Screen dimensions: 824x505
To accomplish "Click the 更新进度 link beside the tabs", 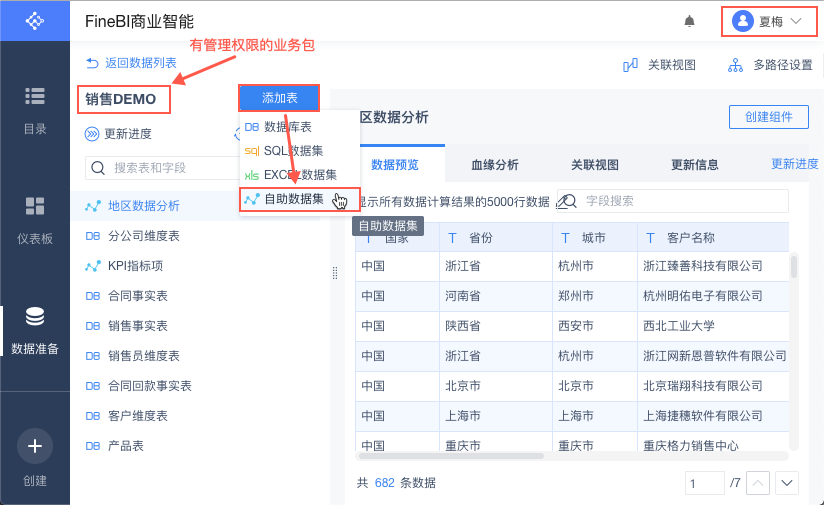I will [x=795, y=164].
